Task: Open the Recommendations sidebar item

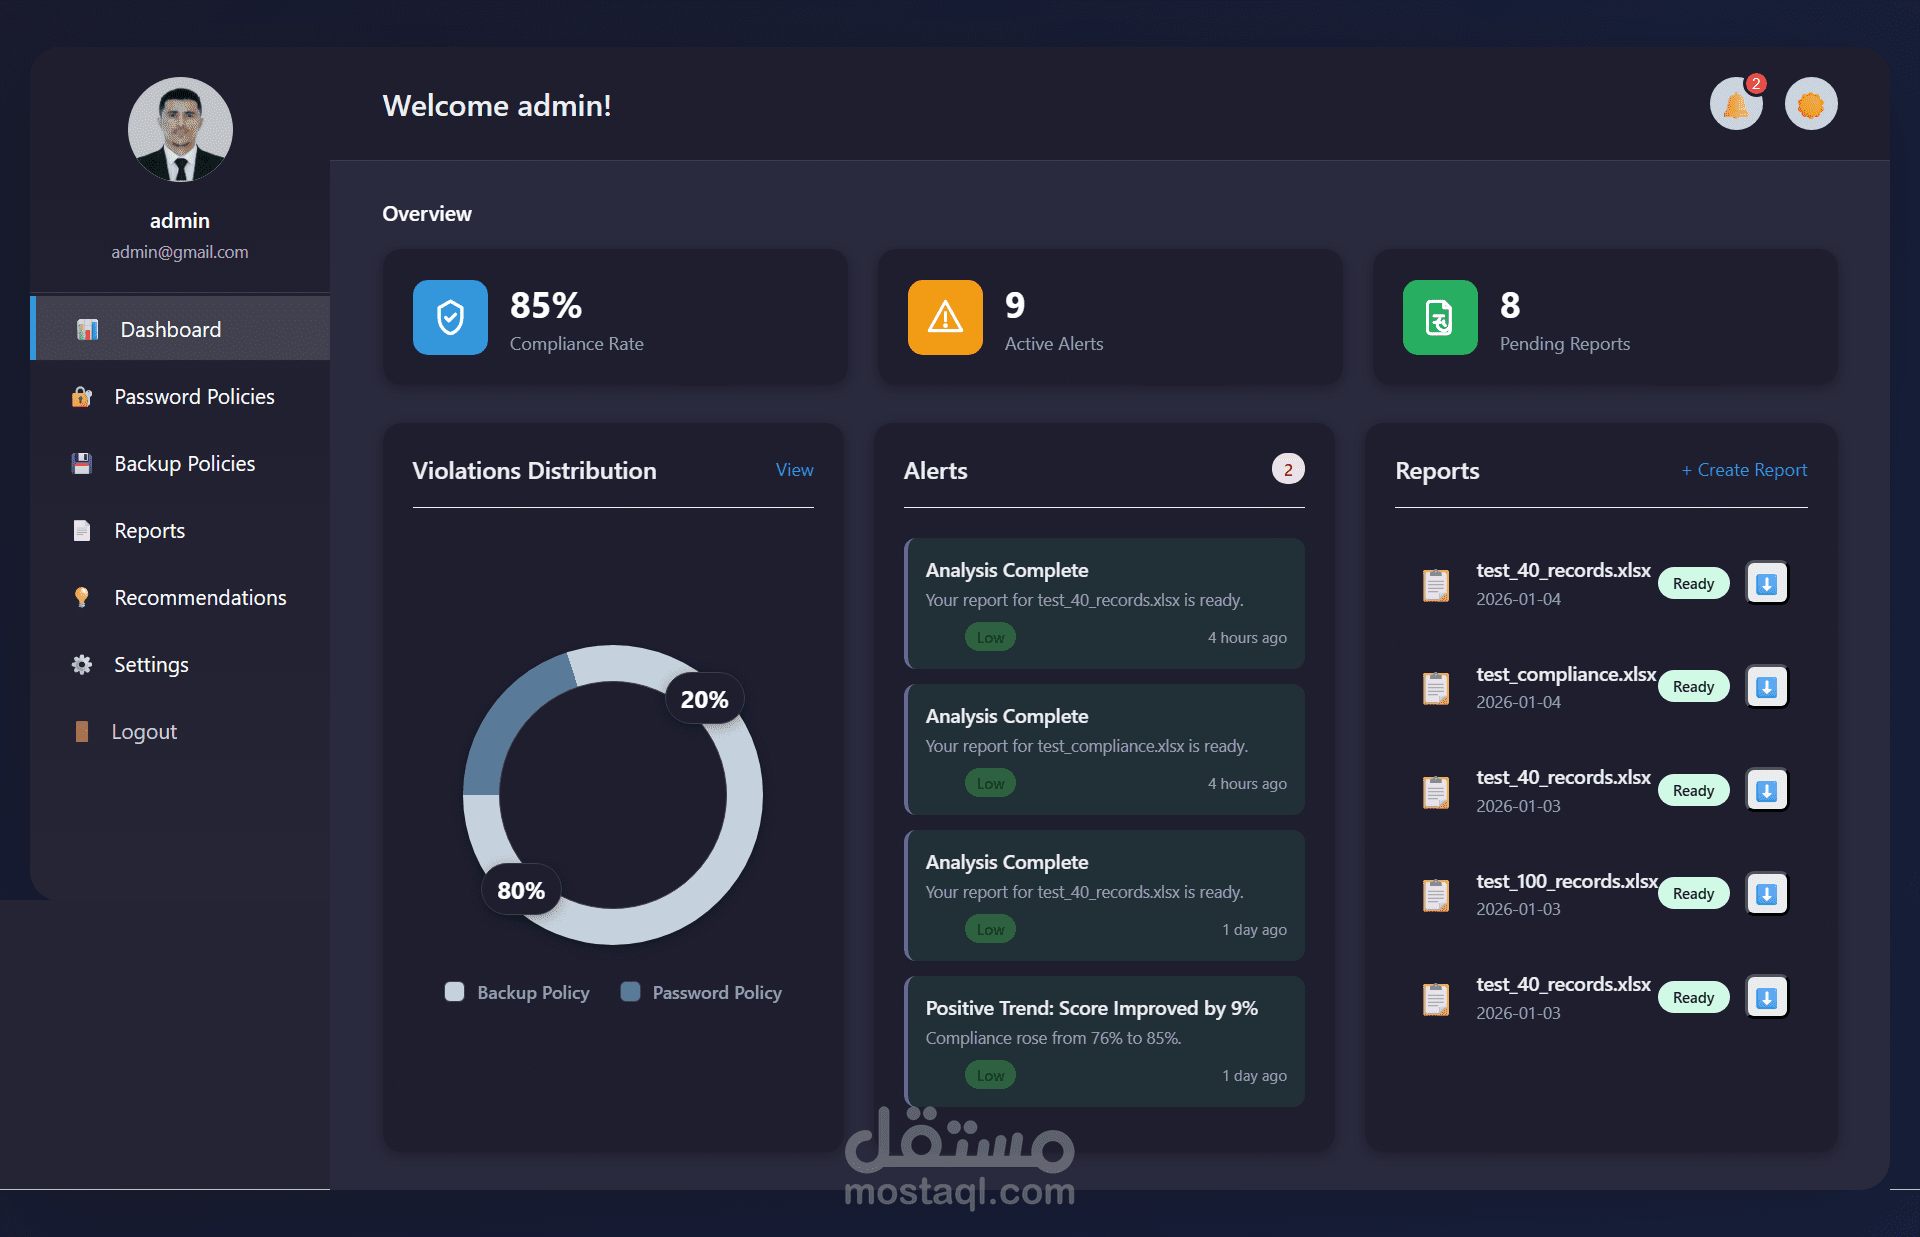Action: [200, 598]
